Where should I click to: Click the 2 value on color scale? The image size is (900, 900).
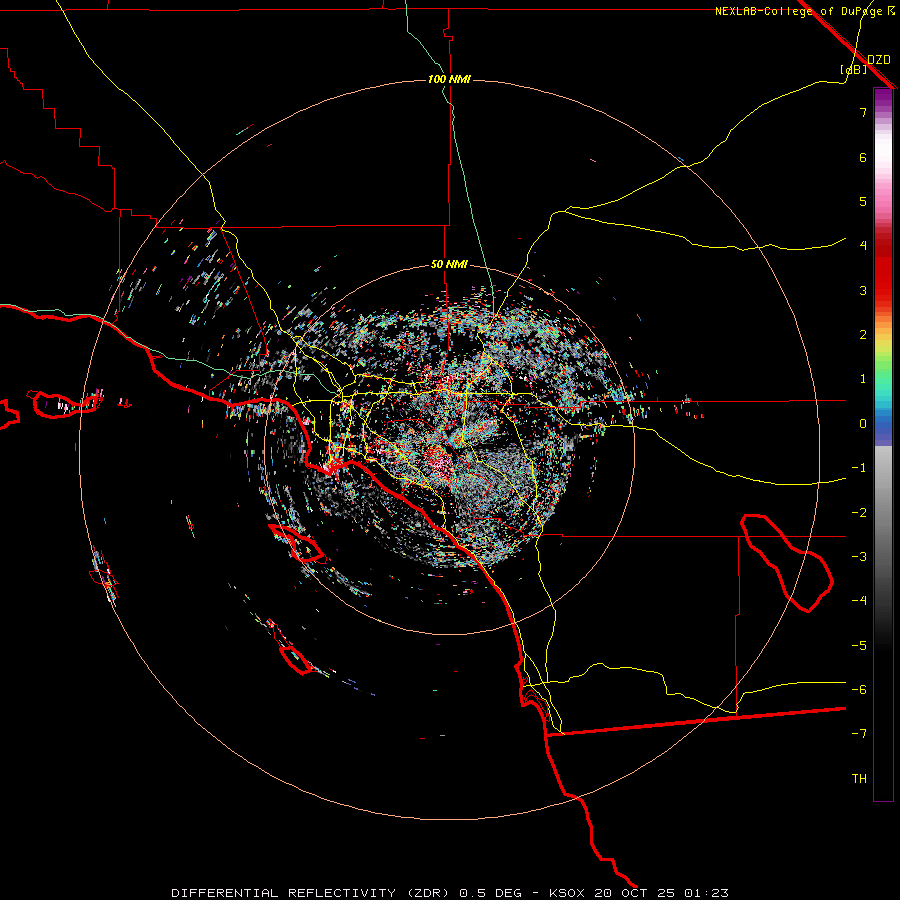[863, 334]
